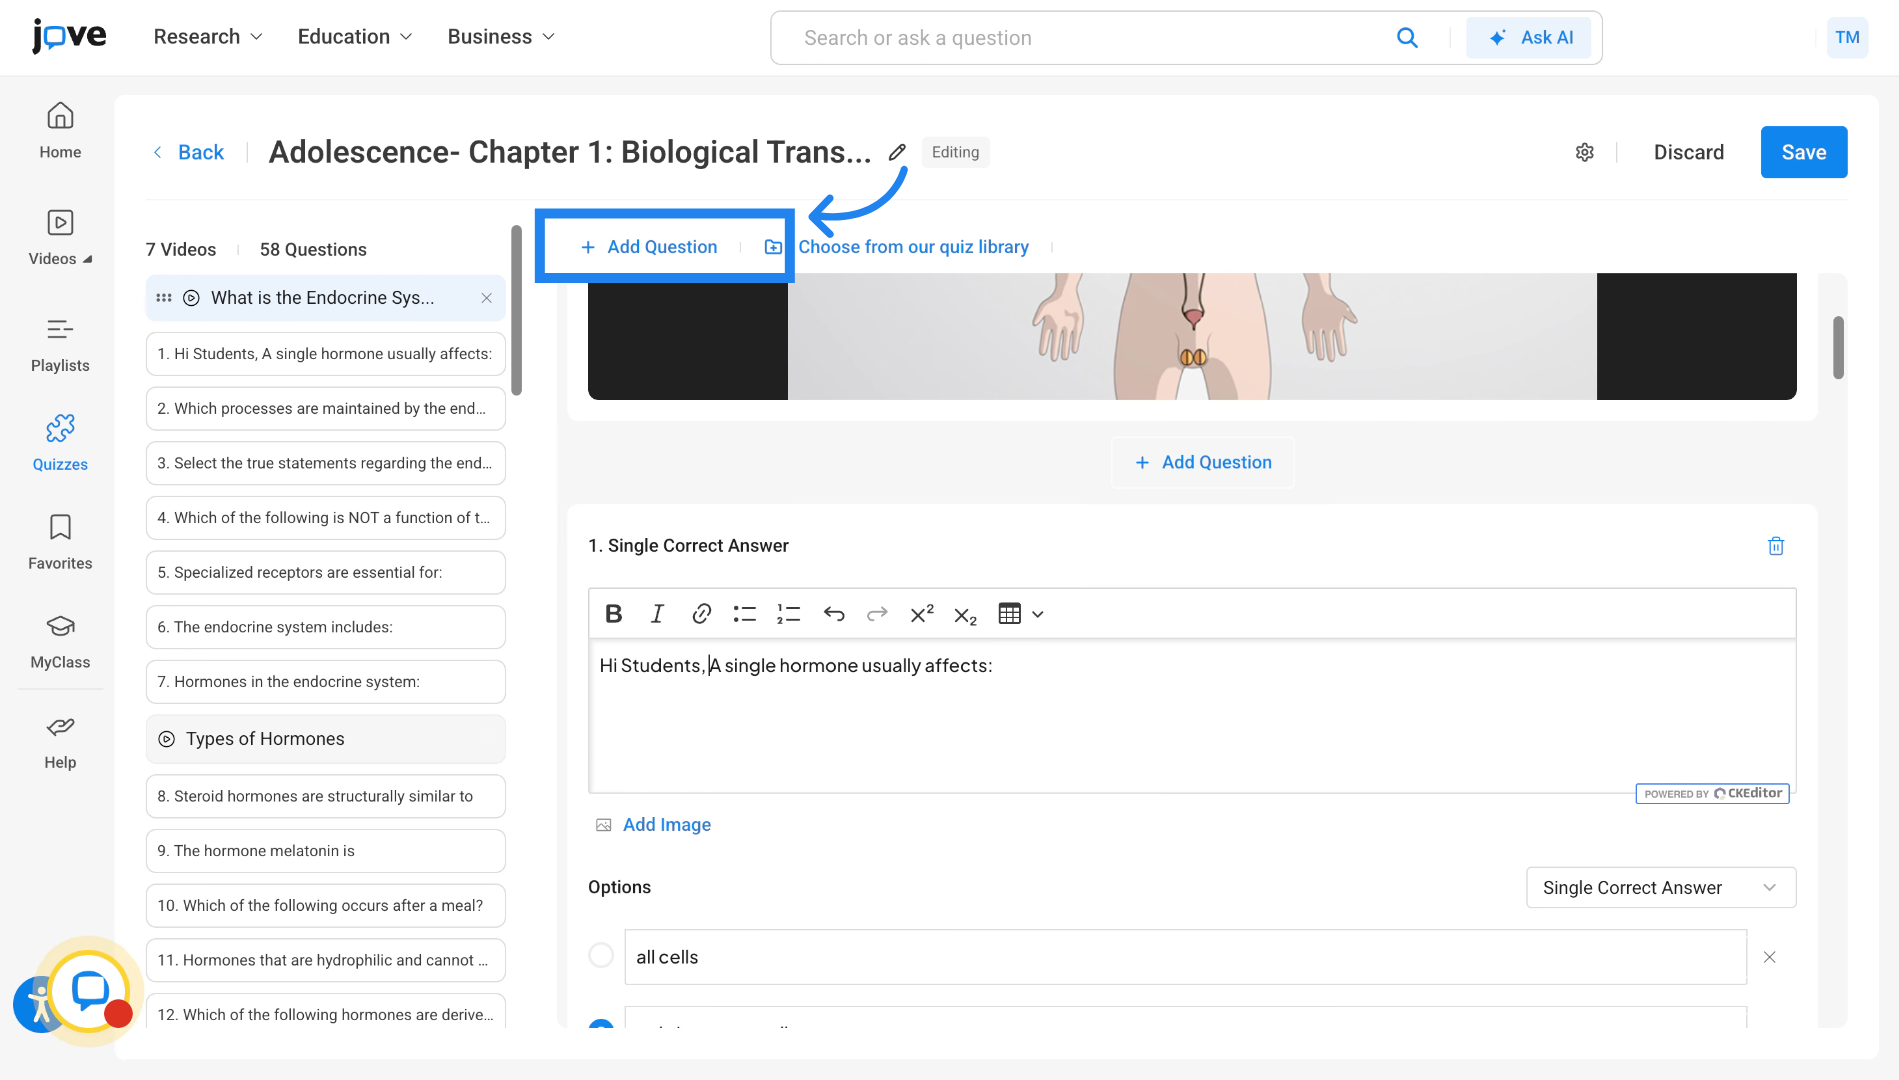Click Choose from our quiz library

[912, 247]
